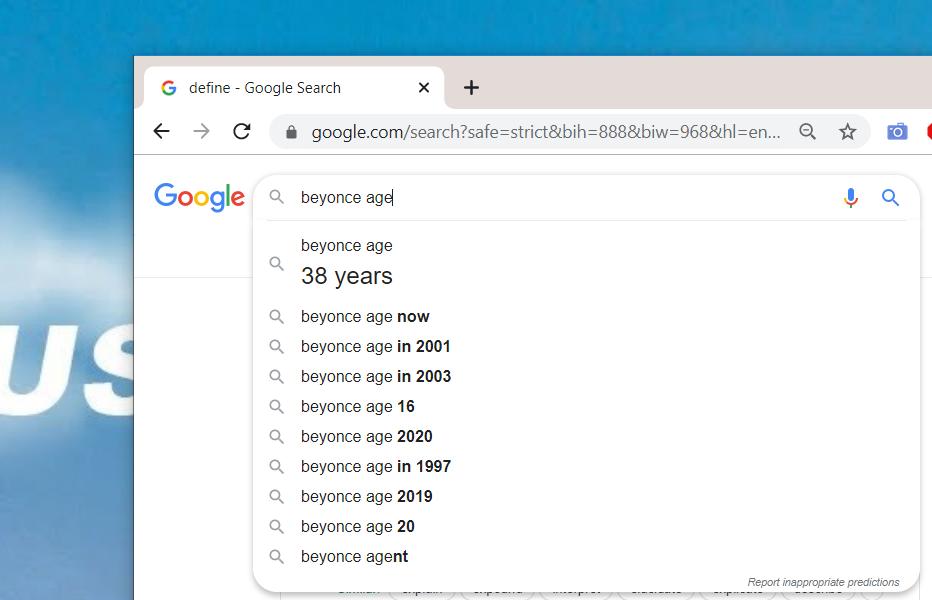
Task: Click the address bar URL
Action: [x=546, y=131]
